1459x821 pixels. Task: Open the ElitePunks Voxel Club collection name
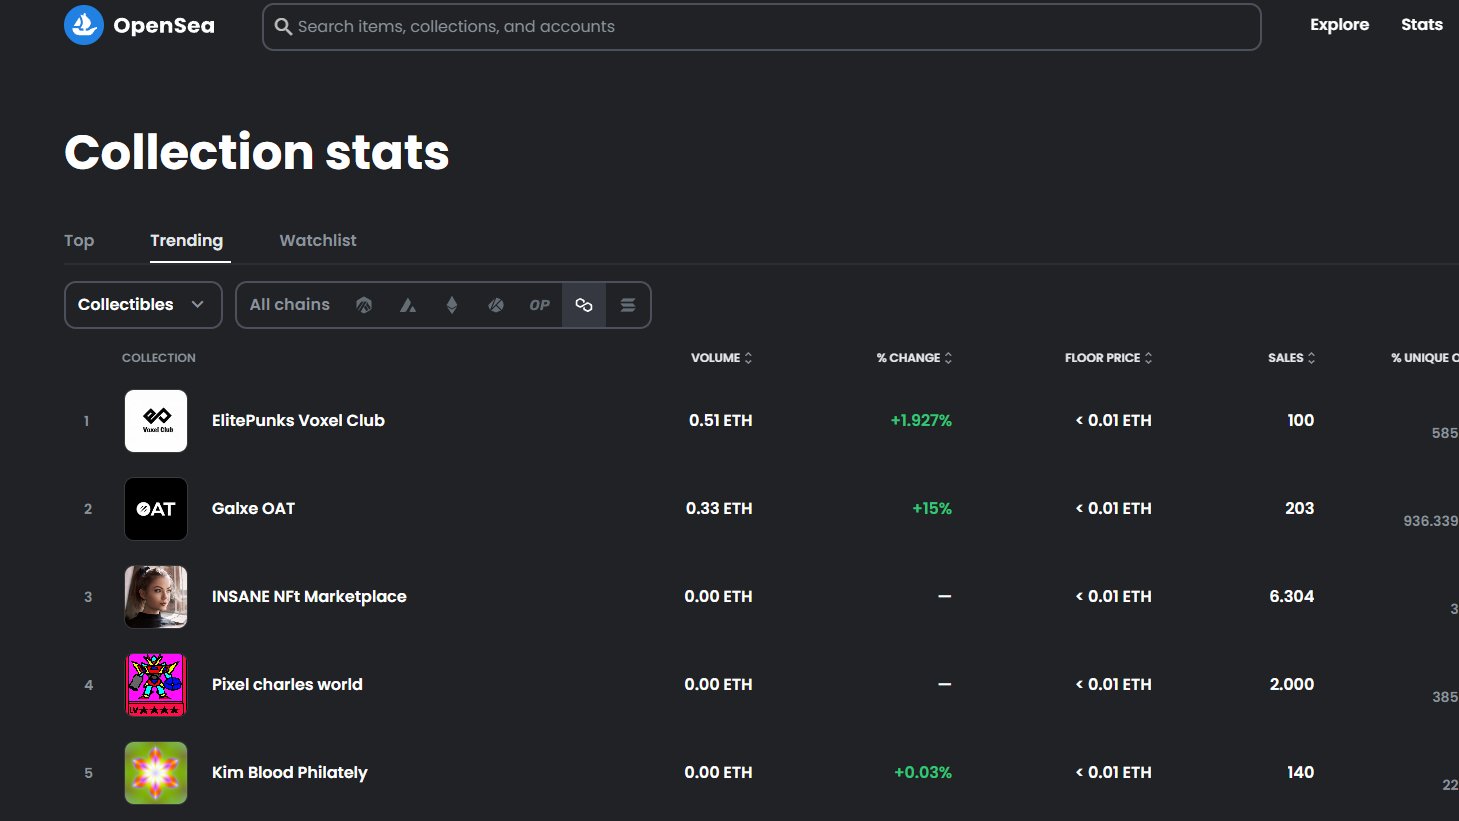(298, 421)
